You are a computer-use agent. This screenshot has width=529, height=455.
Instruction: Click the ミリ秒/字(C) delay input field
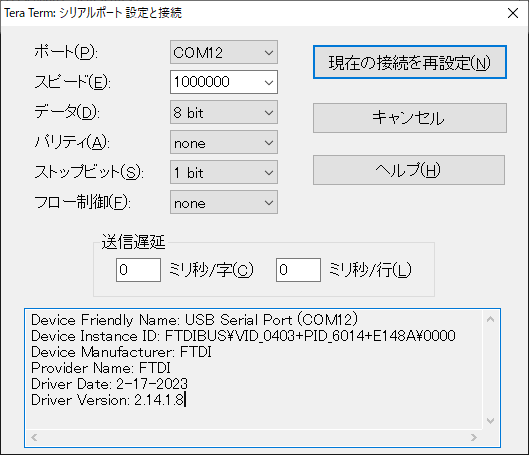coord(138,270)
